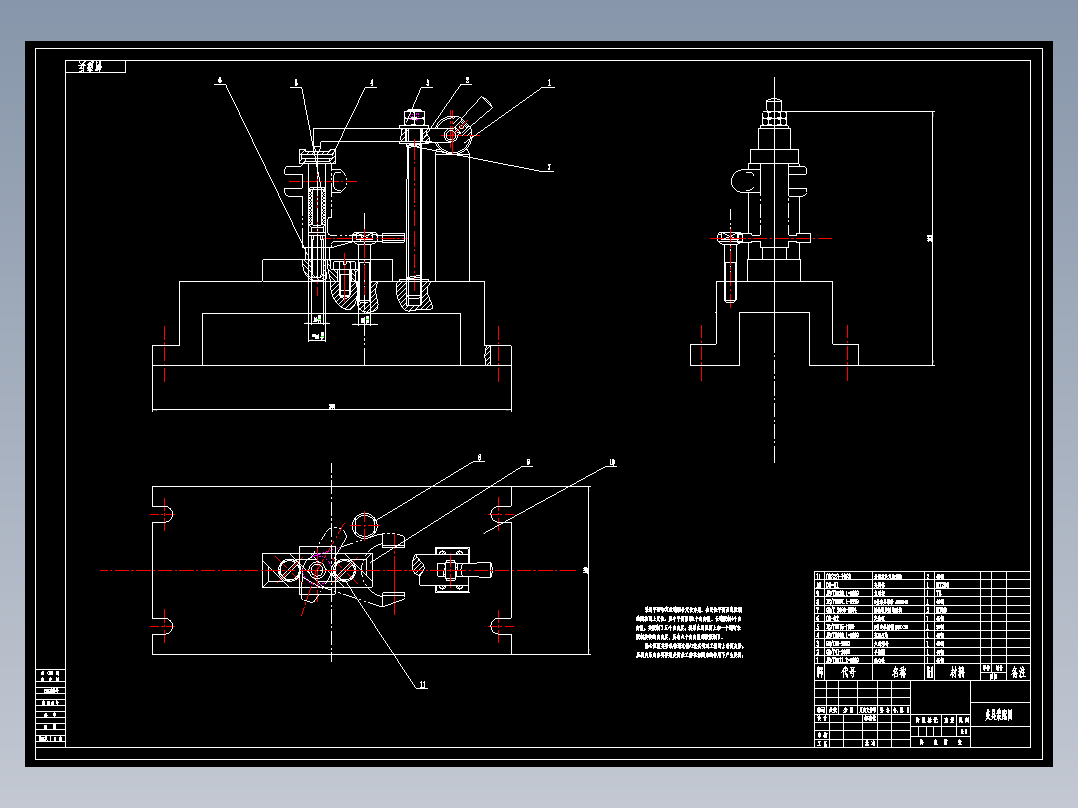Select part balloon number 9 in top view
Screen dimensions: 1078x808
[x=528, y=462]
